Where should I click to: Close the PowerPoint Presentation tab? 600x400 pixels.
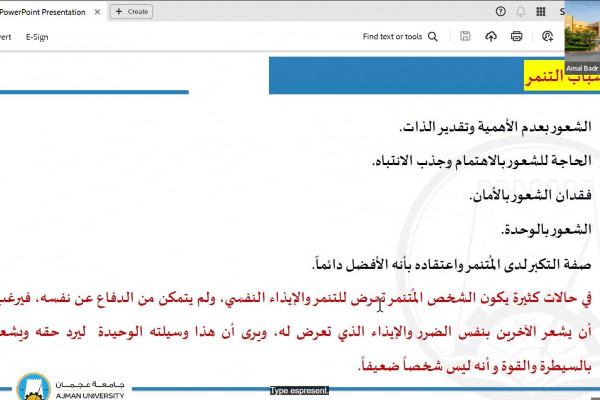coord(99,11)
